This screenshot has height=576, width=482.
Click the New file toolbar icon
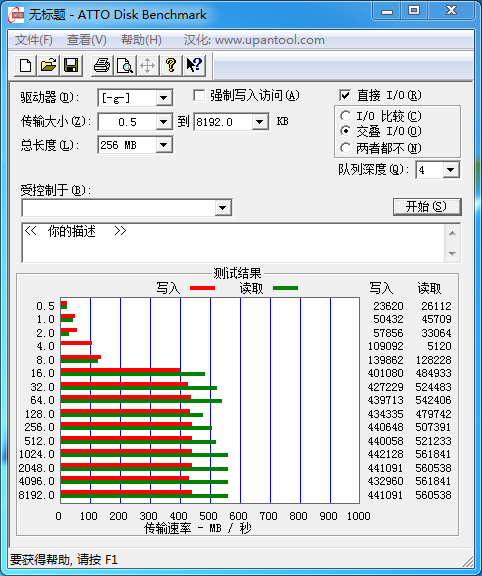click(25, 66)
